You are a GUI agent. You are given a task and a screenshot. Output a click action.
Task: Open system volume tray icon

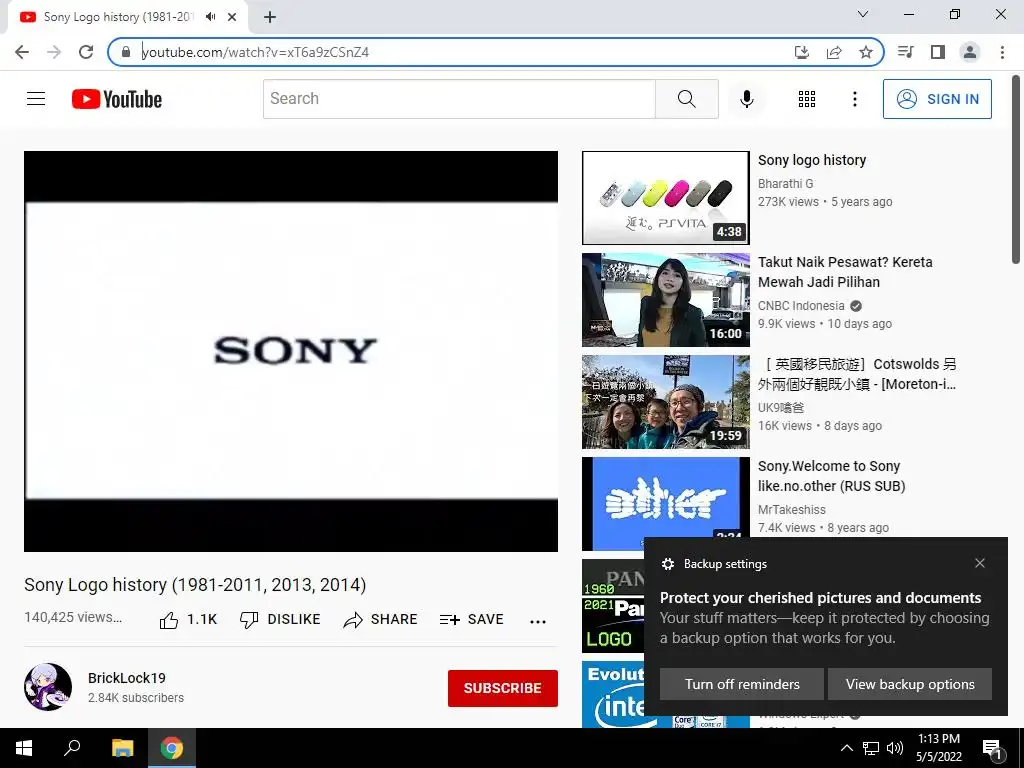895,748
